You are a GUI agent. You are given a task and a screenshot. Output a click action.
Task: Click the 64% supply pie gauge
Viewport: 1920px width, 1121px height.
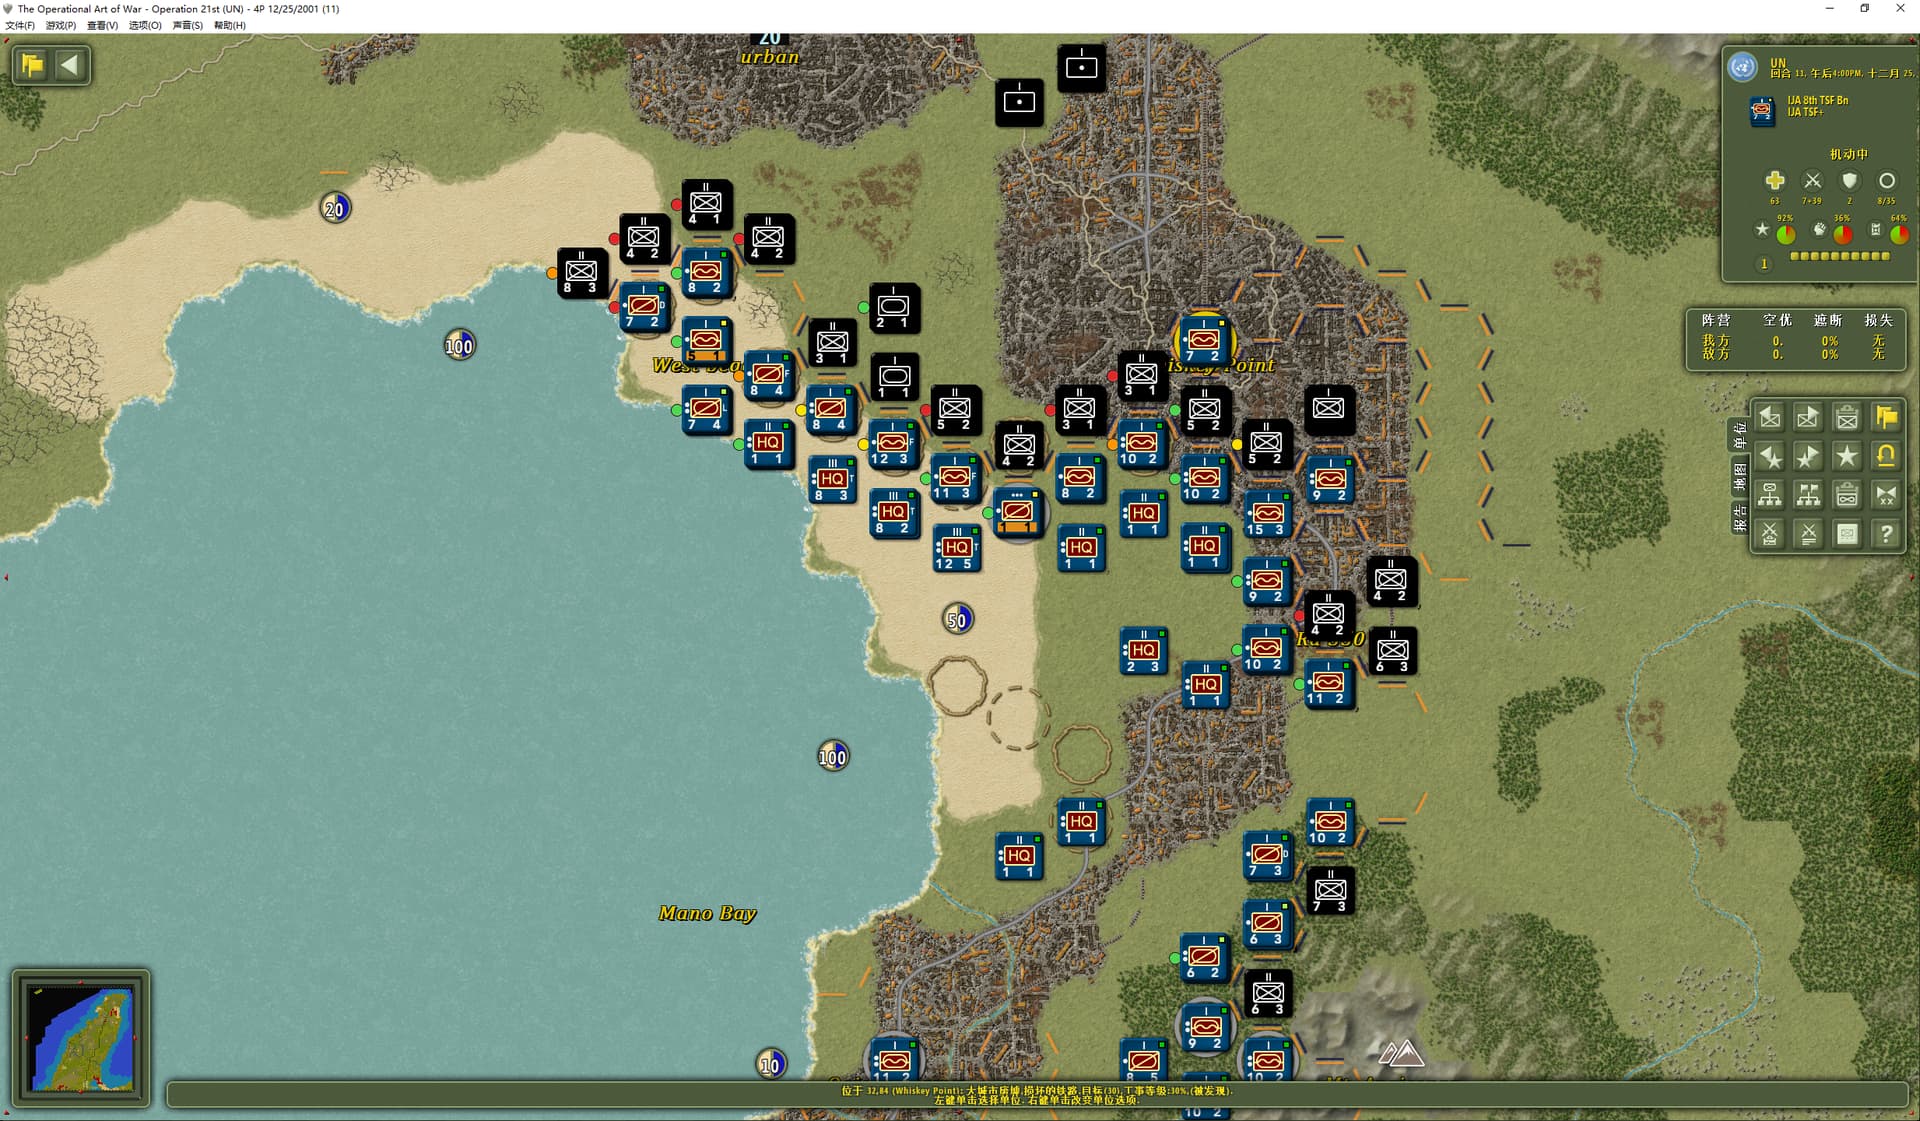pos(1899,234)
